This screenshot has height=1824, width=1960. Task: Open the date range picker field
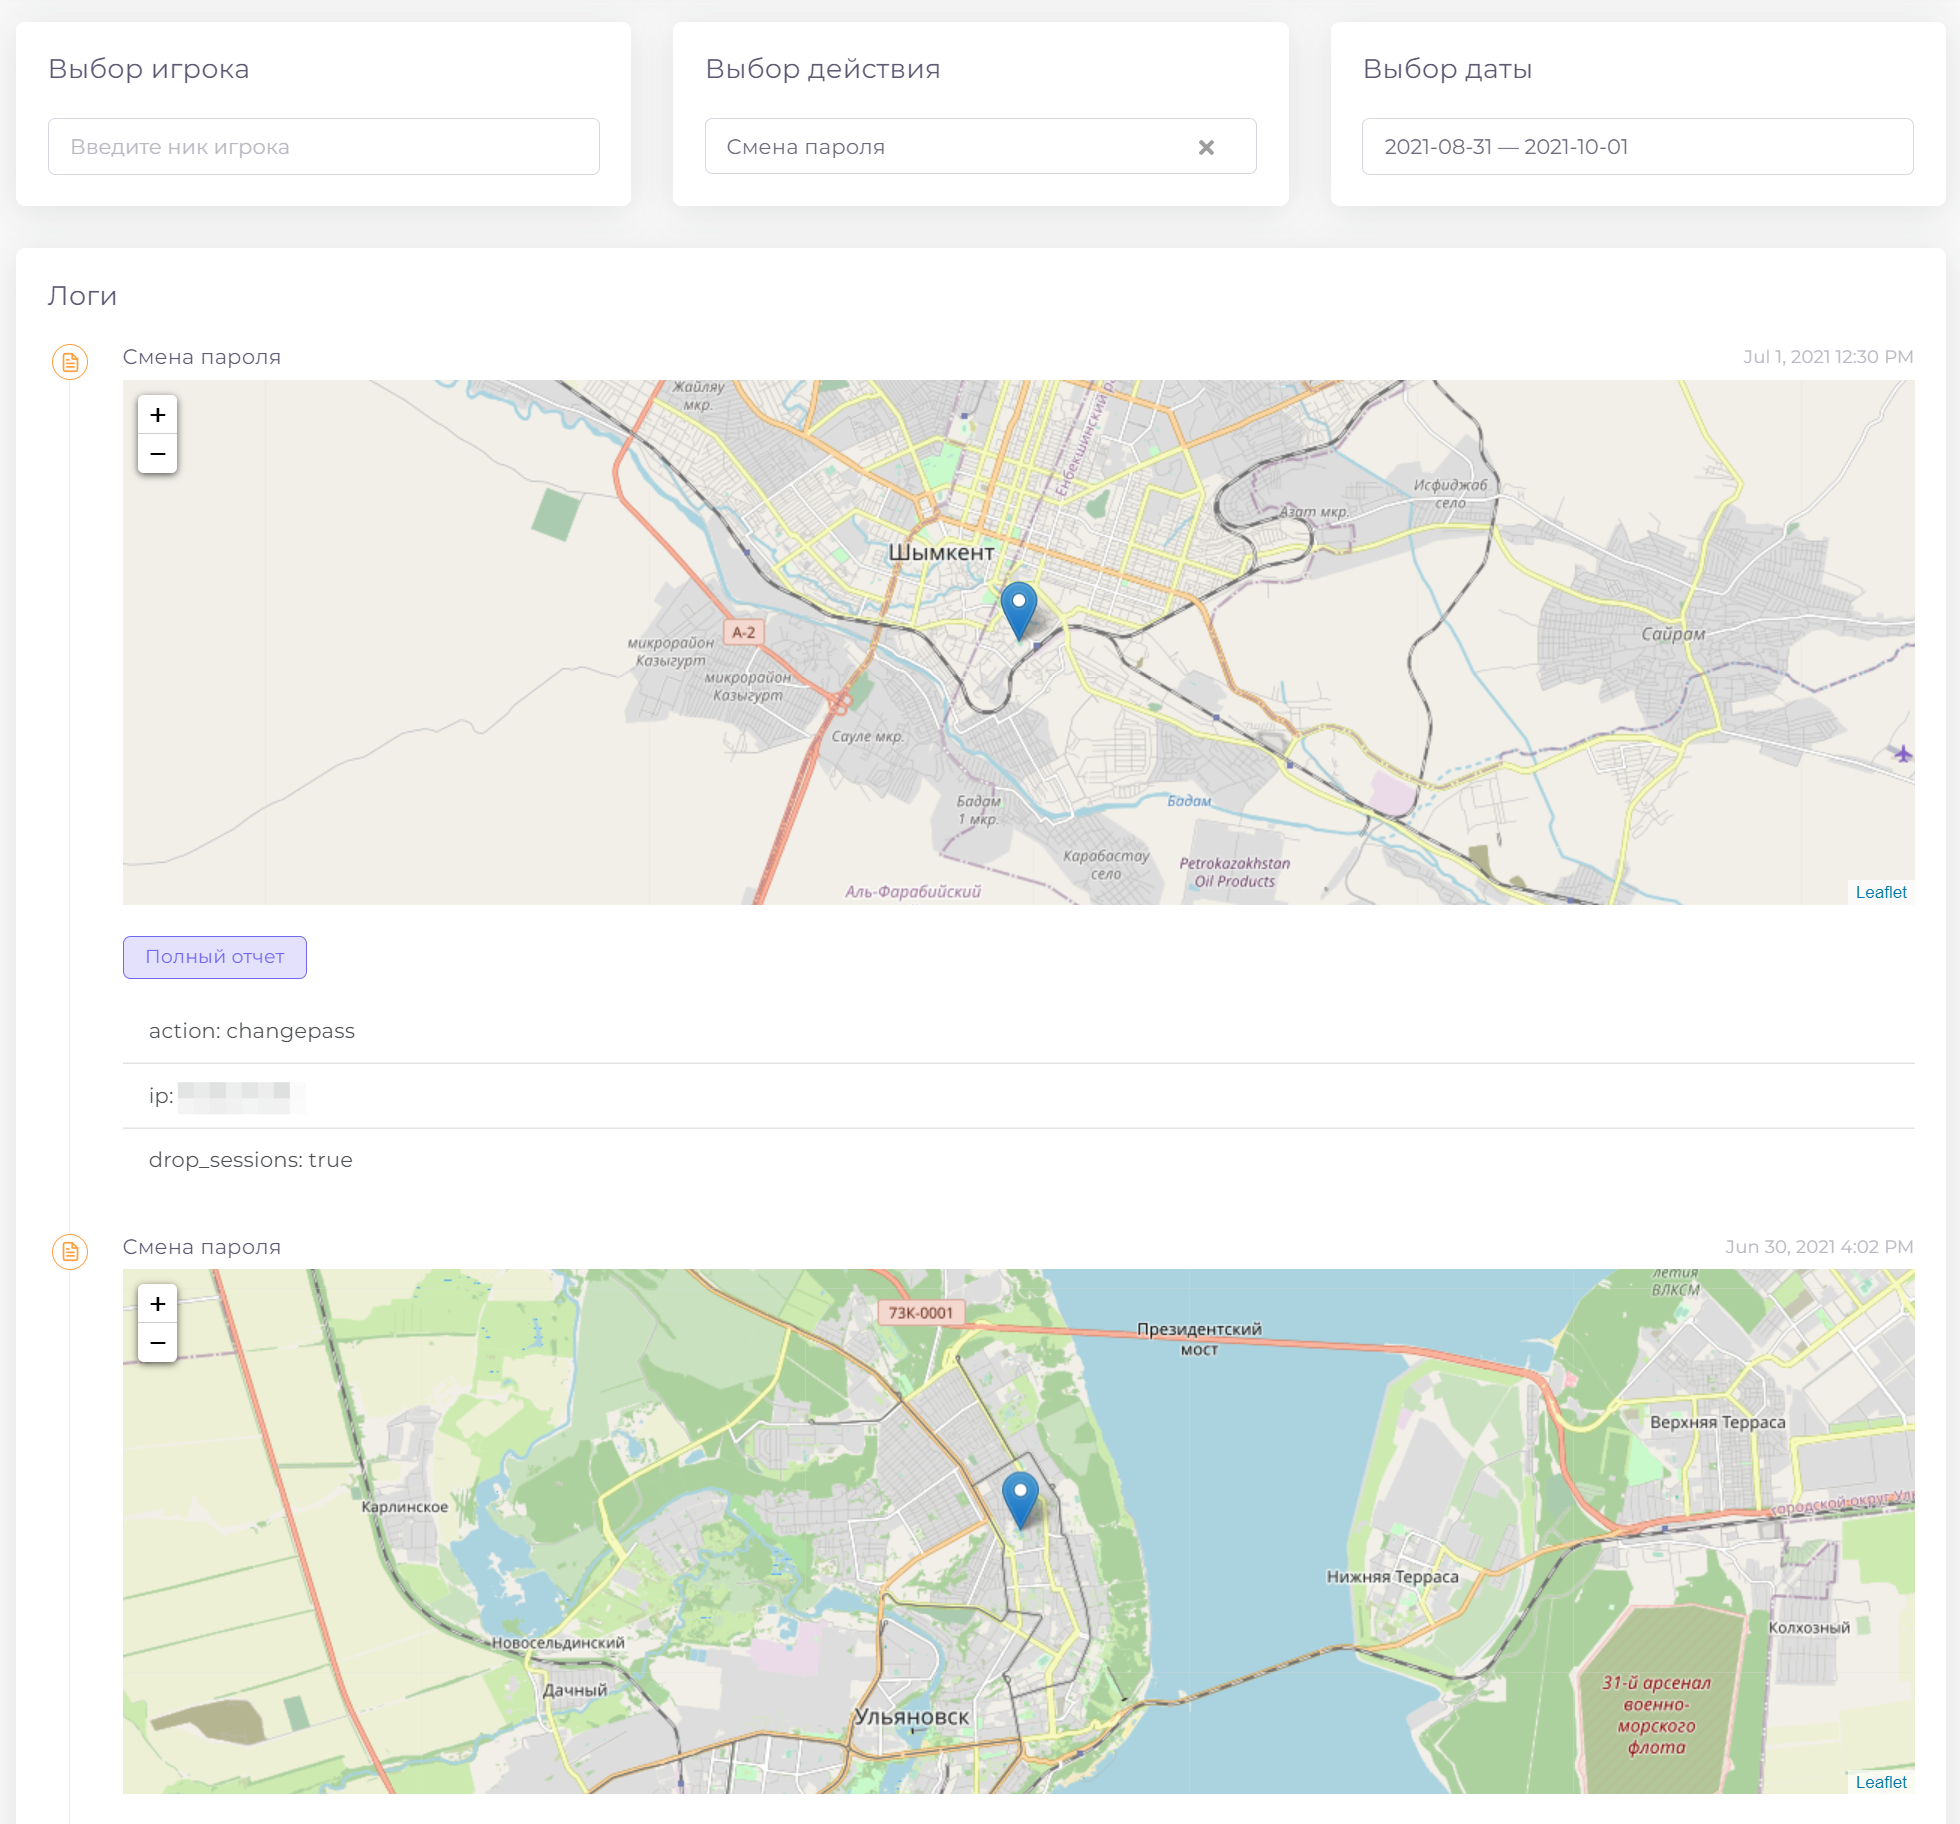coord(1637,147)
